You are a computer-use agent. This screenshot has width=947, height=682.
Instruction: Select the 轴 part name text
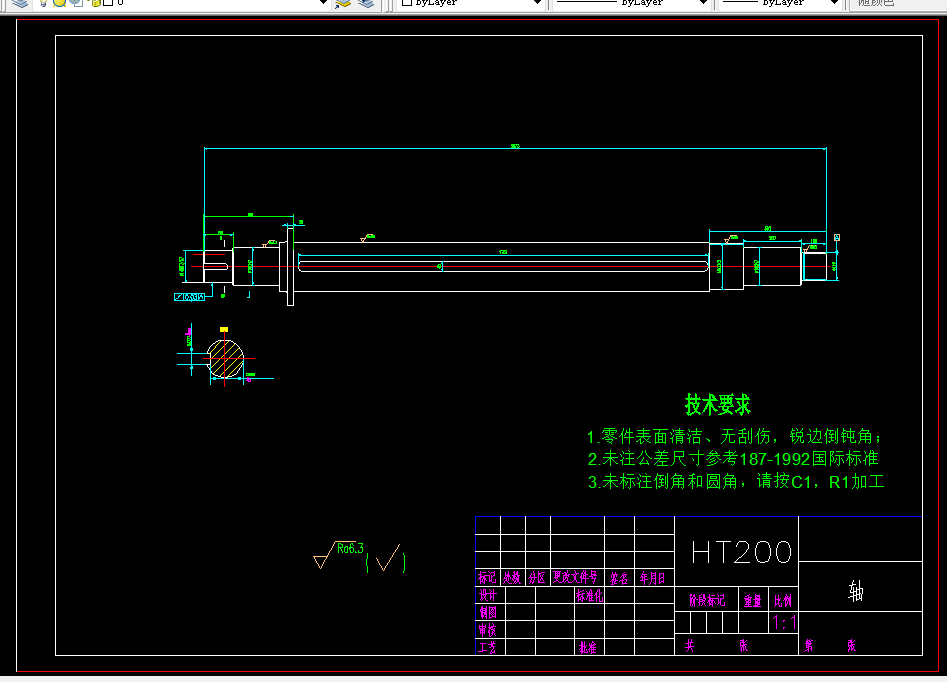click(x=856, y=591)
